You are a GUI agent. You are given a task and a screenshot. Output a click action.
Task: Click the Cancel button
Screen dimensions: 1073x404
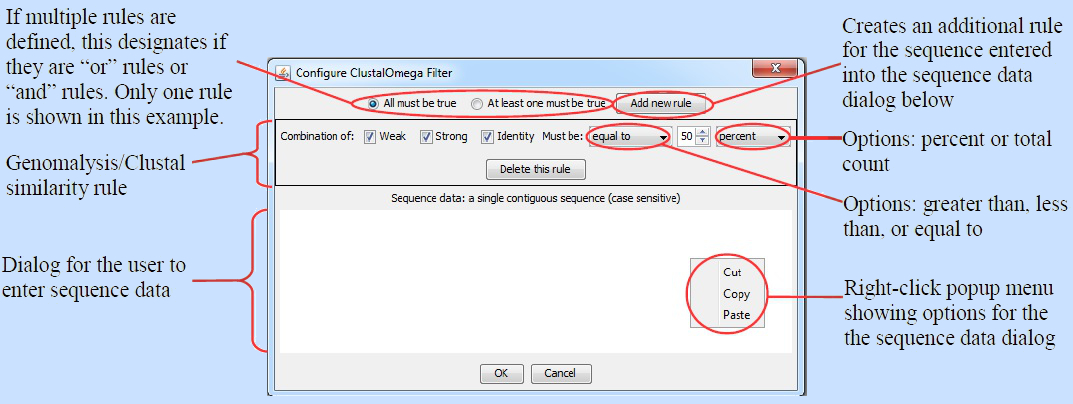(x=560, y=373)
